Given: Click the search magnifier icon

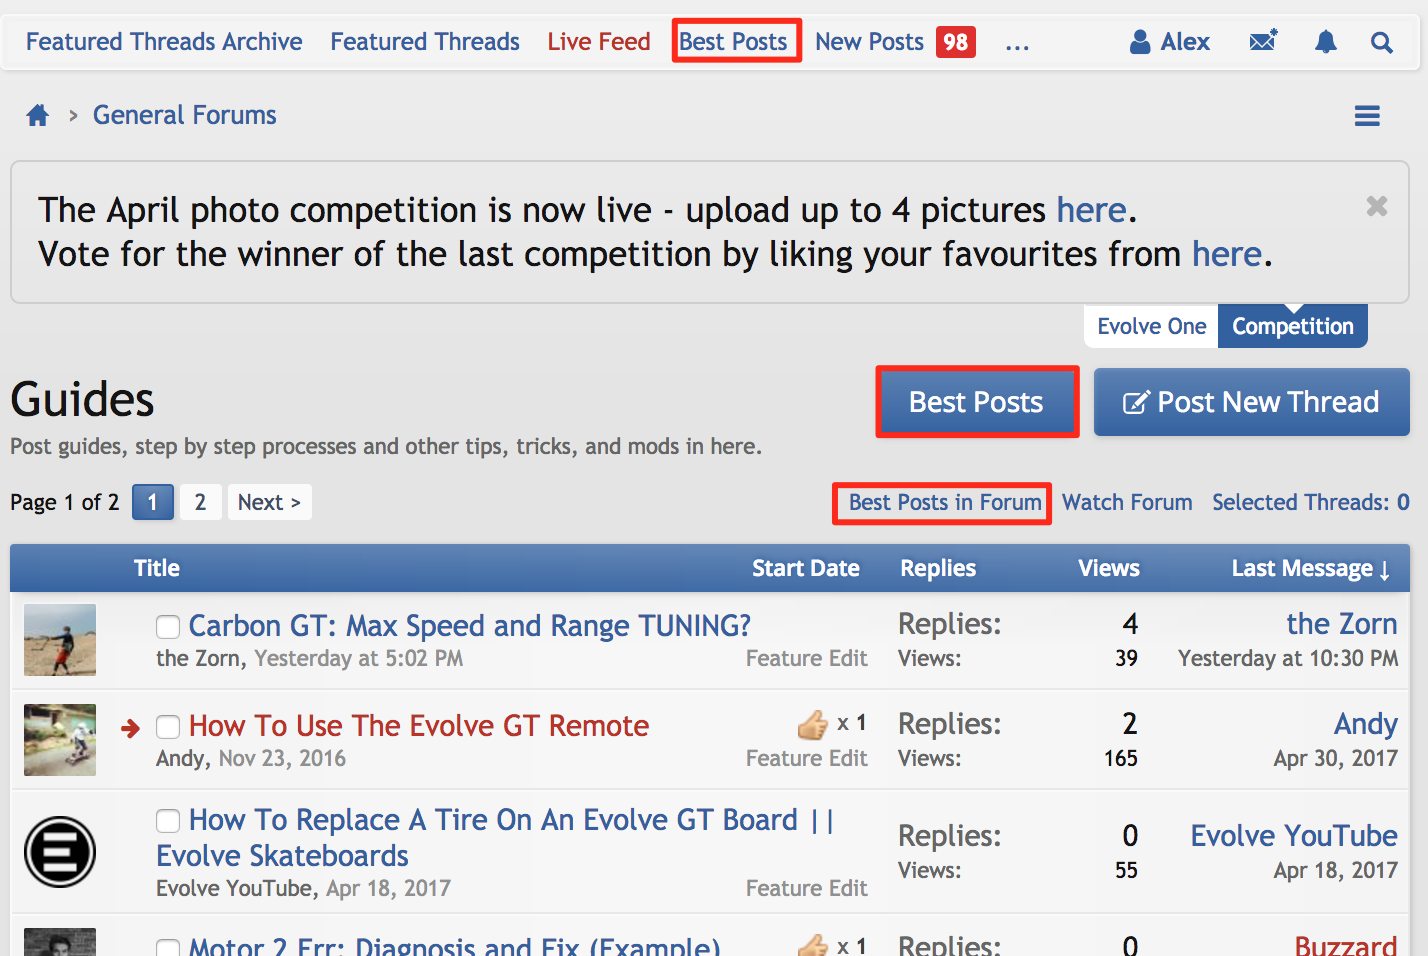Looking at the screenshot, I should [x=1381, y=42].
